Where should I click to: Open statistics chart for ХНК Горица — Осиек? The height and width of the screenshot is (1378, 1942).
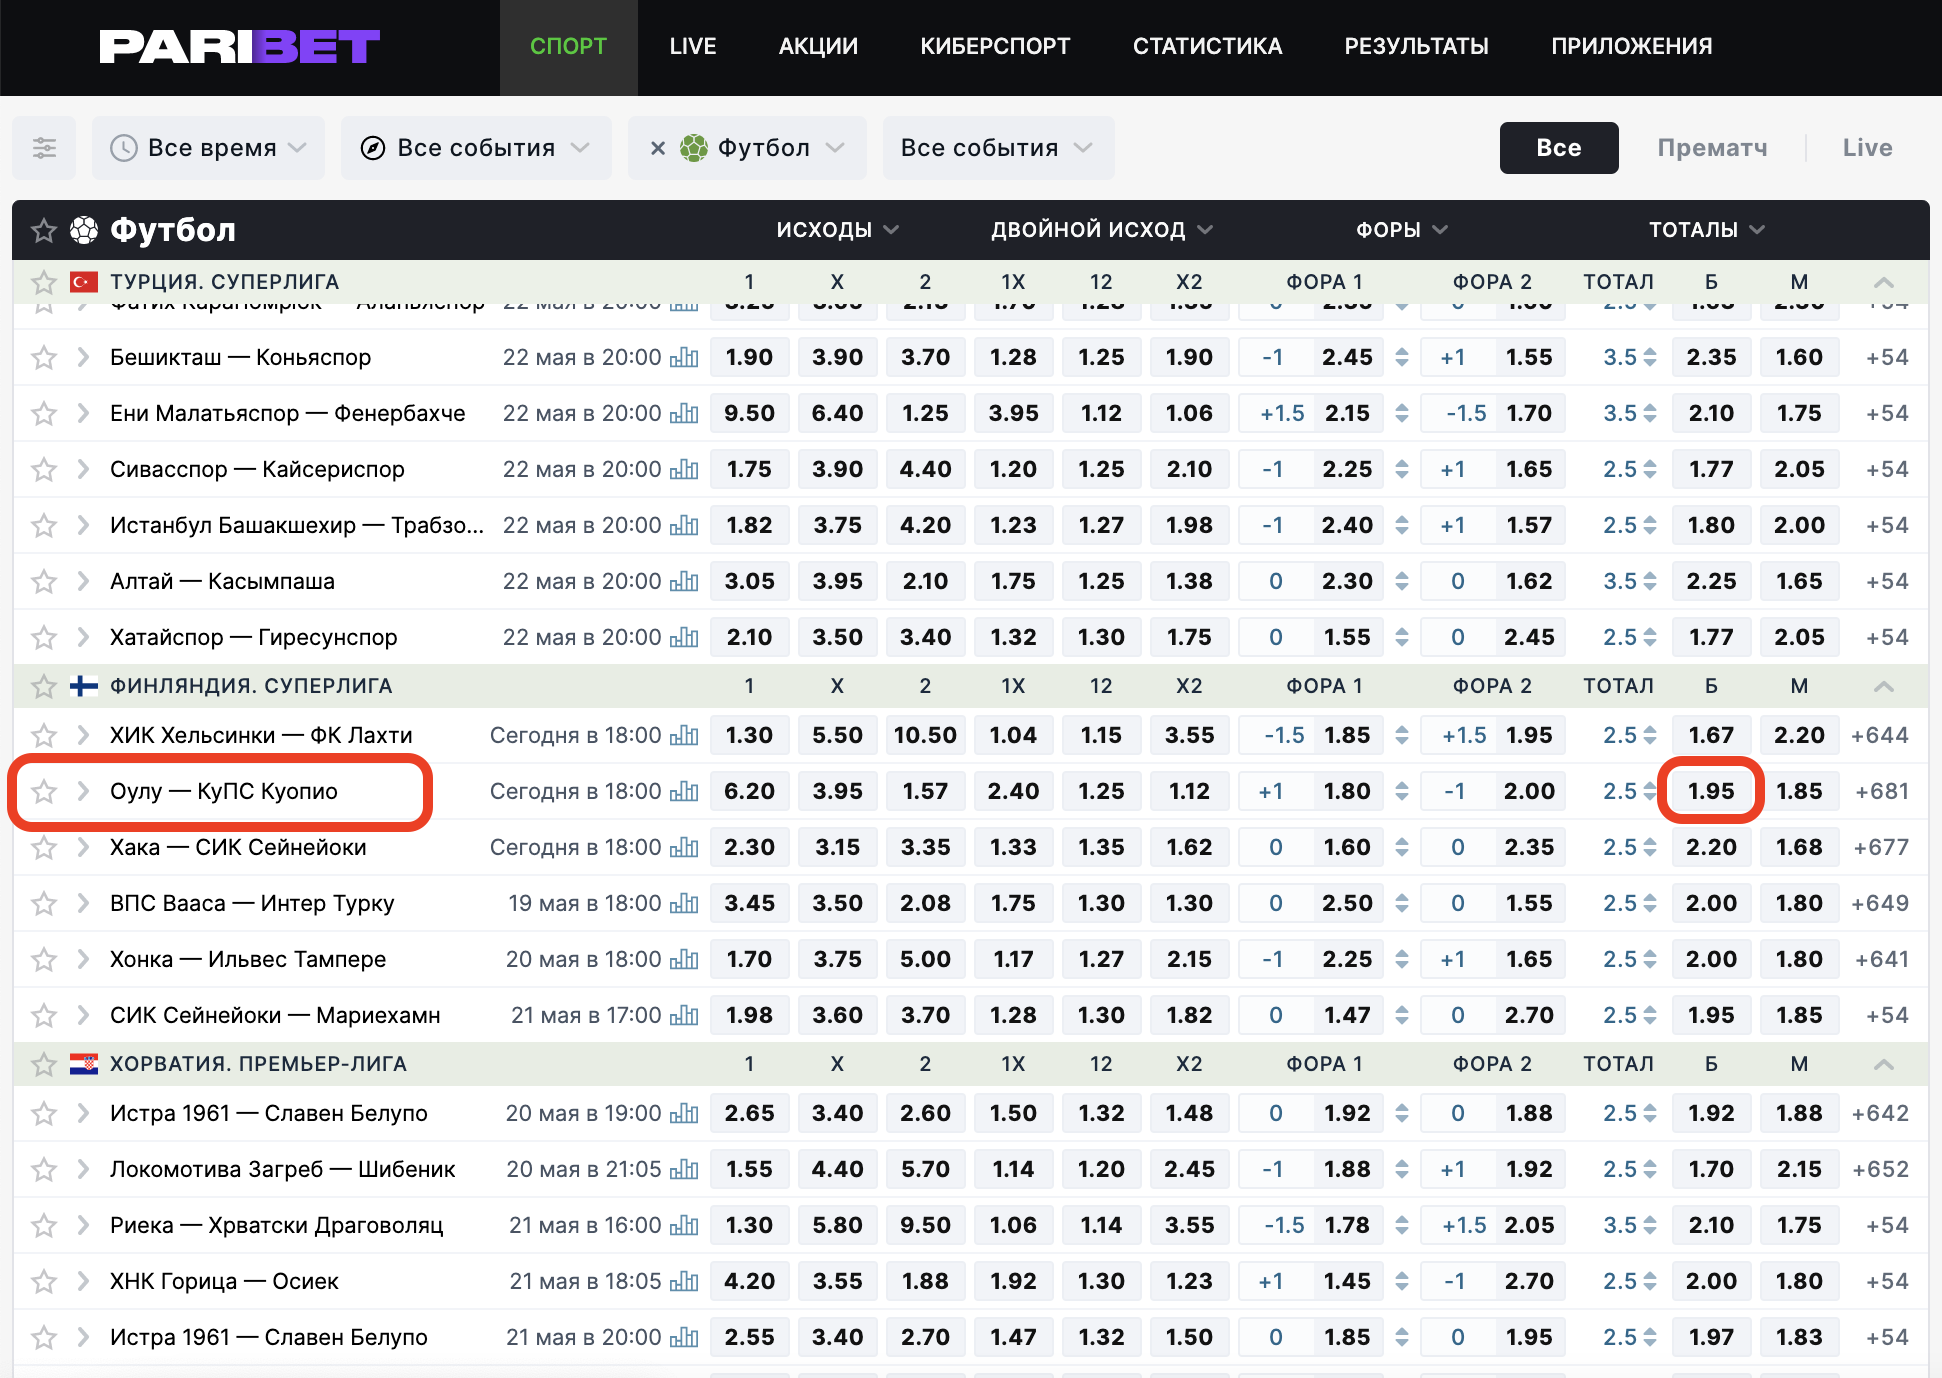tap(684, 1281)
